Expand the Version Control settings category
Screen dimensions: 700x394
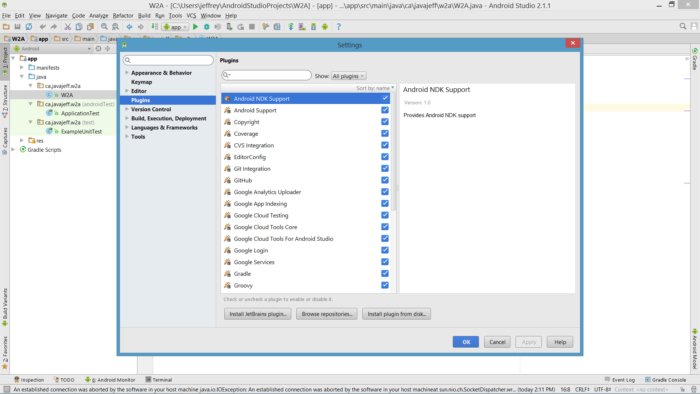tap(127, 109)
